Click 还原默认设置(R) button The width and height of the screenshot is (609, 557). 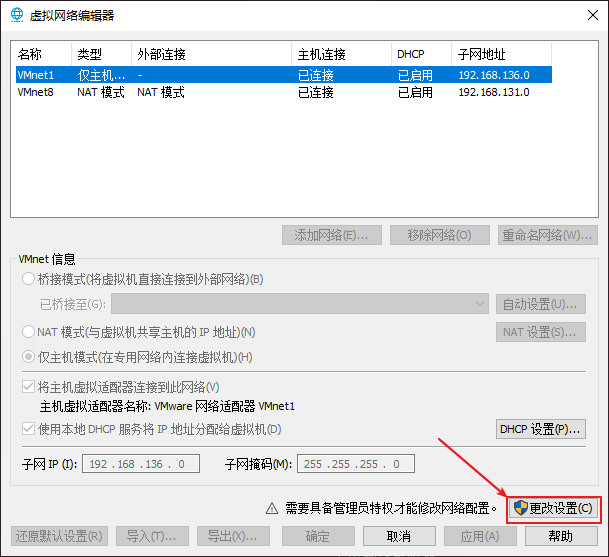click(59, 536)
